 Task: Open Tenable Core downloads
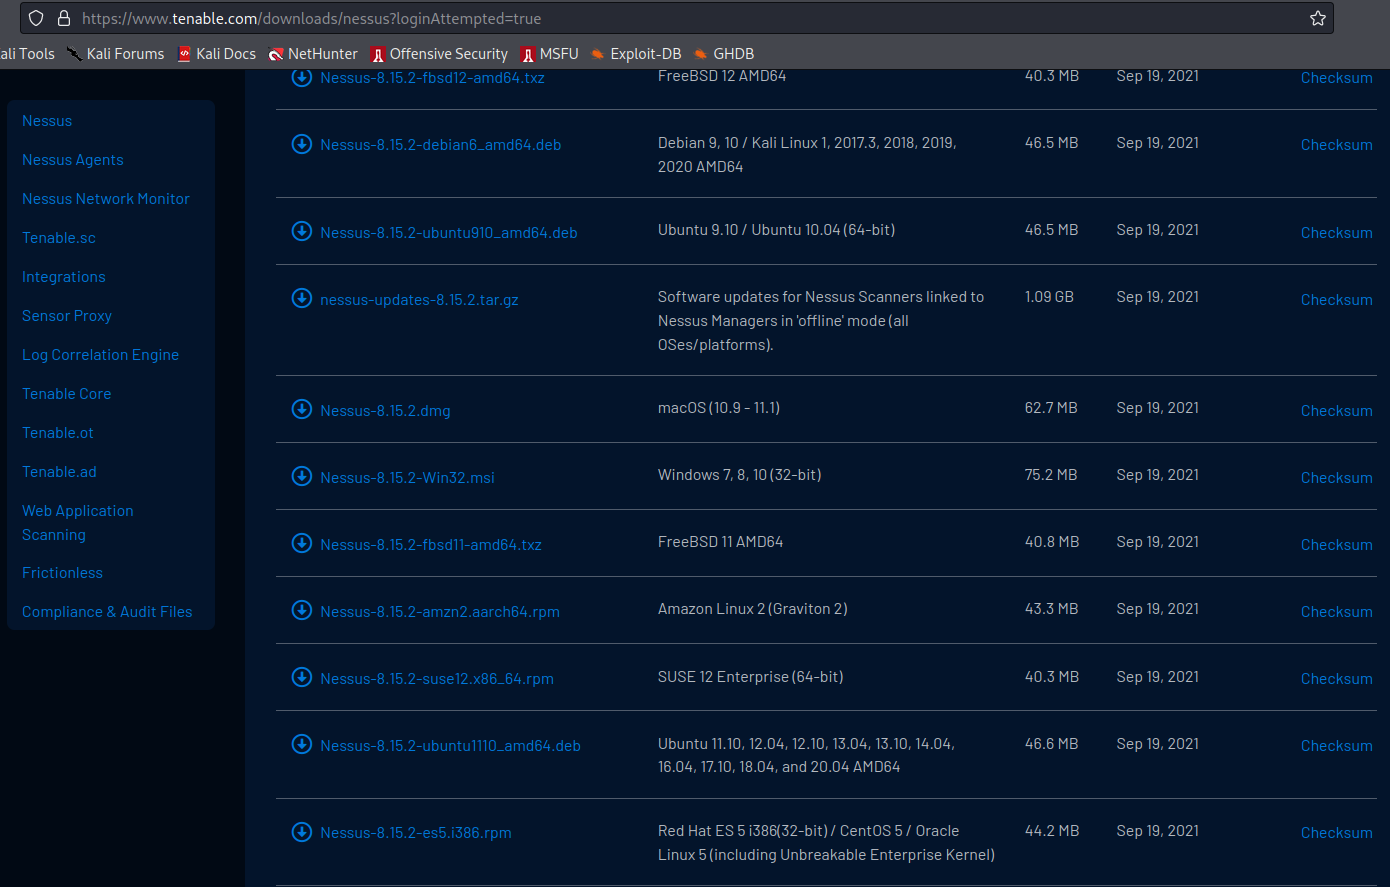[67, 394]
